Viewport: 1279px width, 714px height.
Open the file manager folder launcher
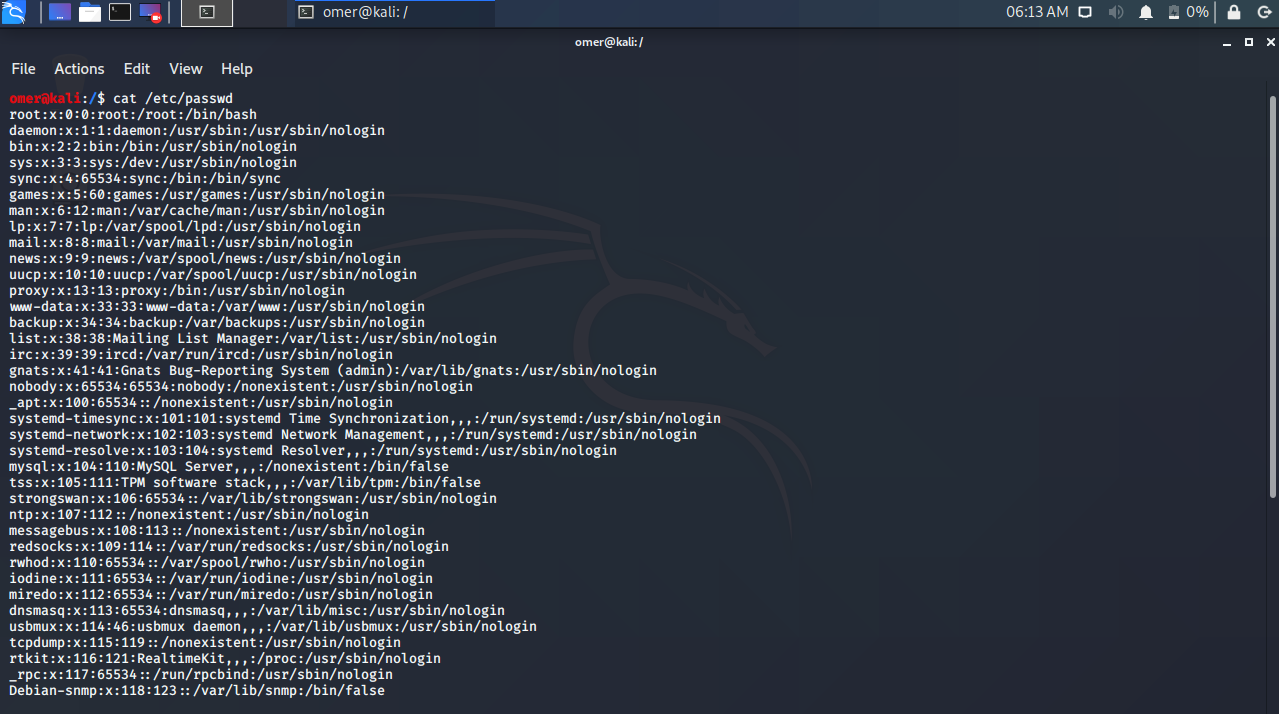click(x=90, y=13)
